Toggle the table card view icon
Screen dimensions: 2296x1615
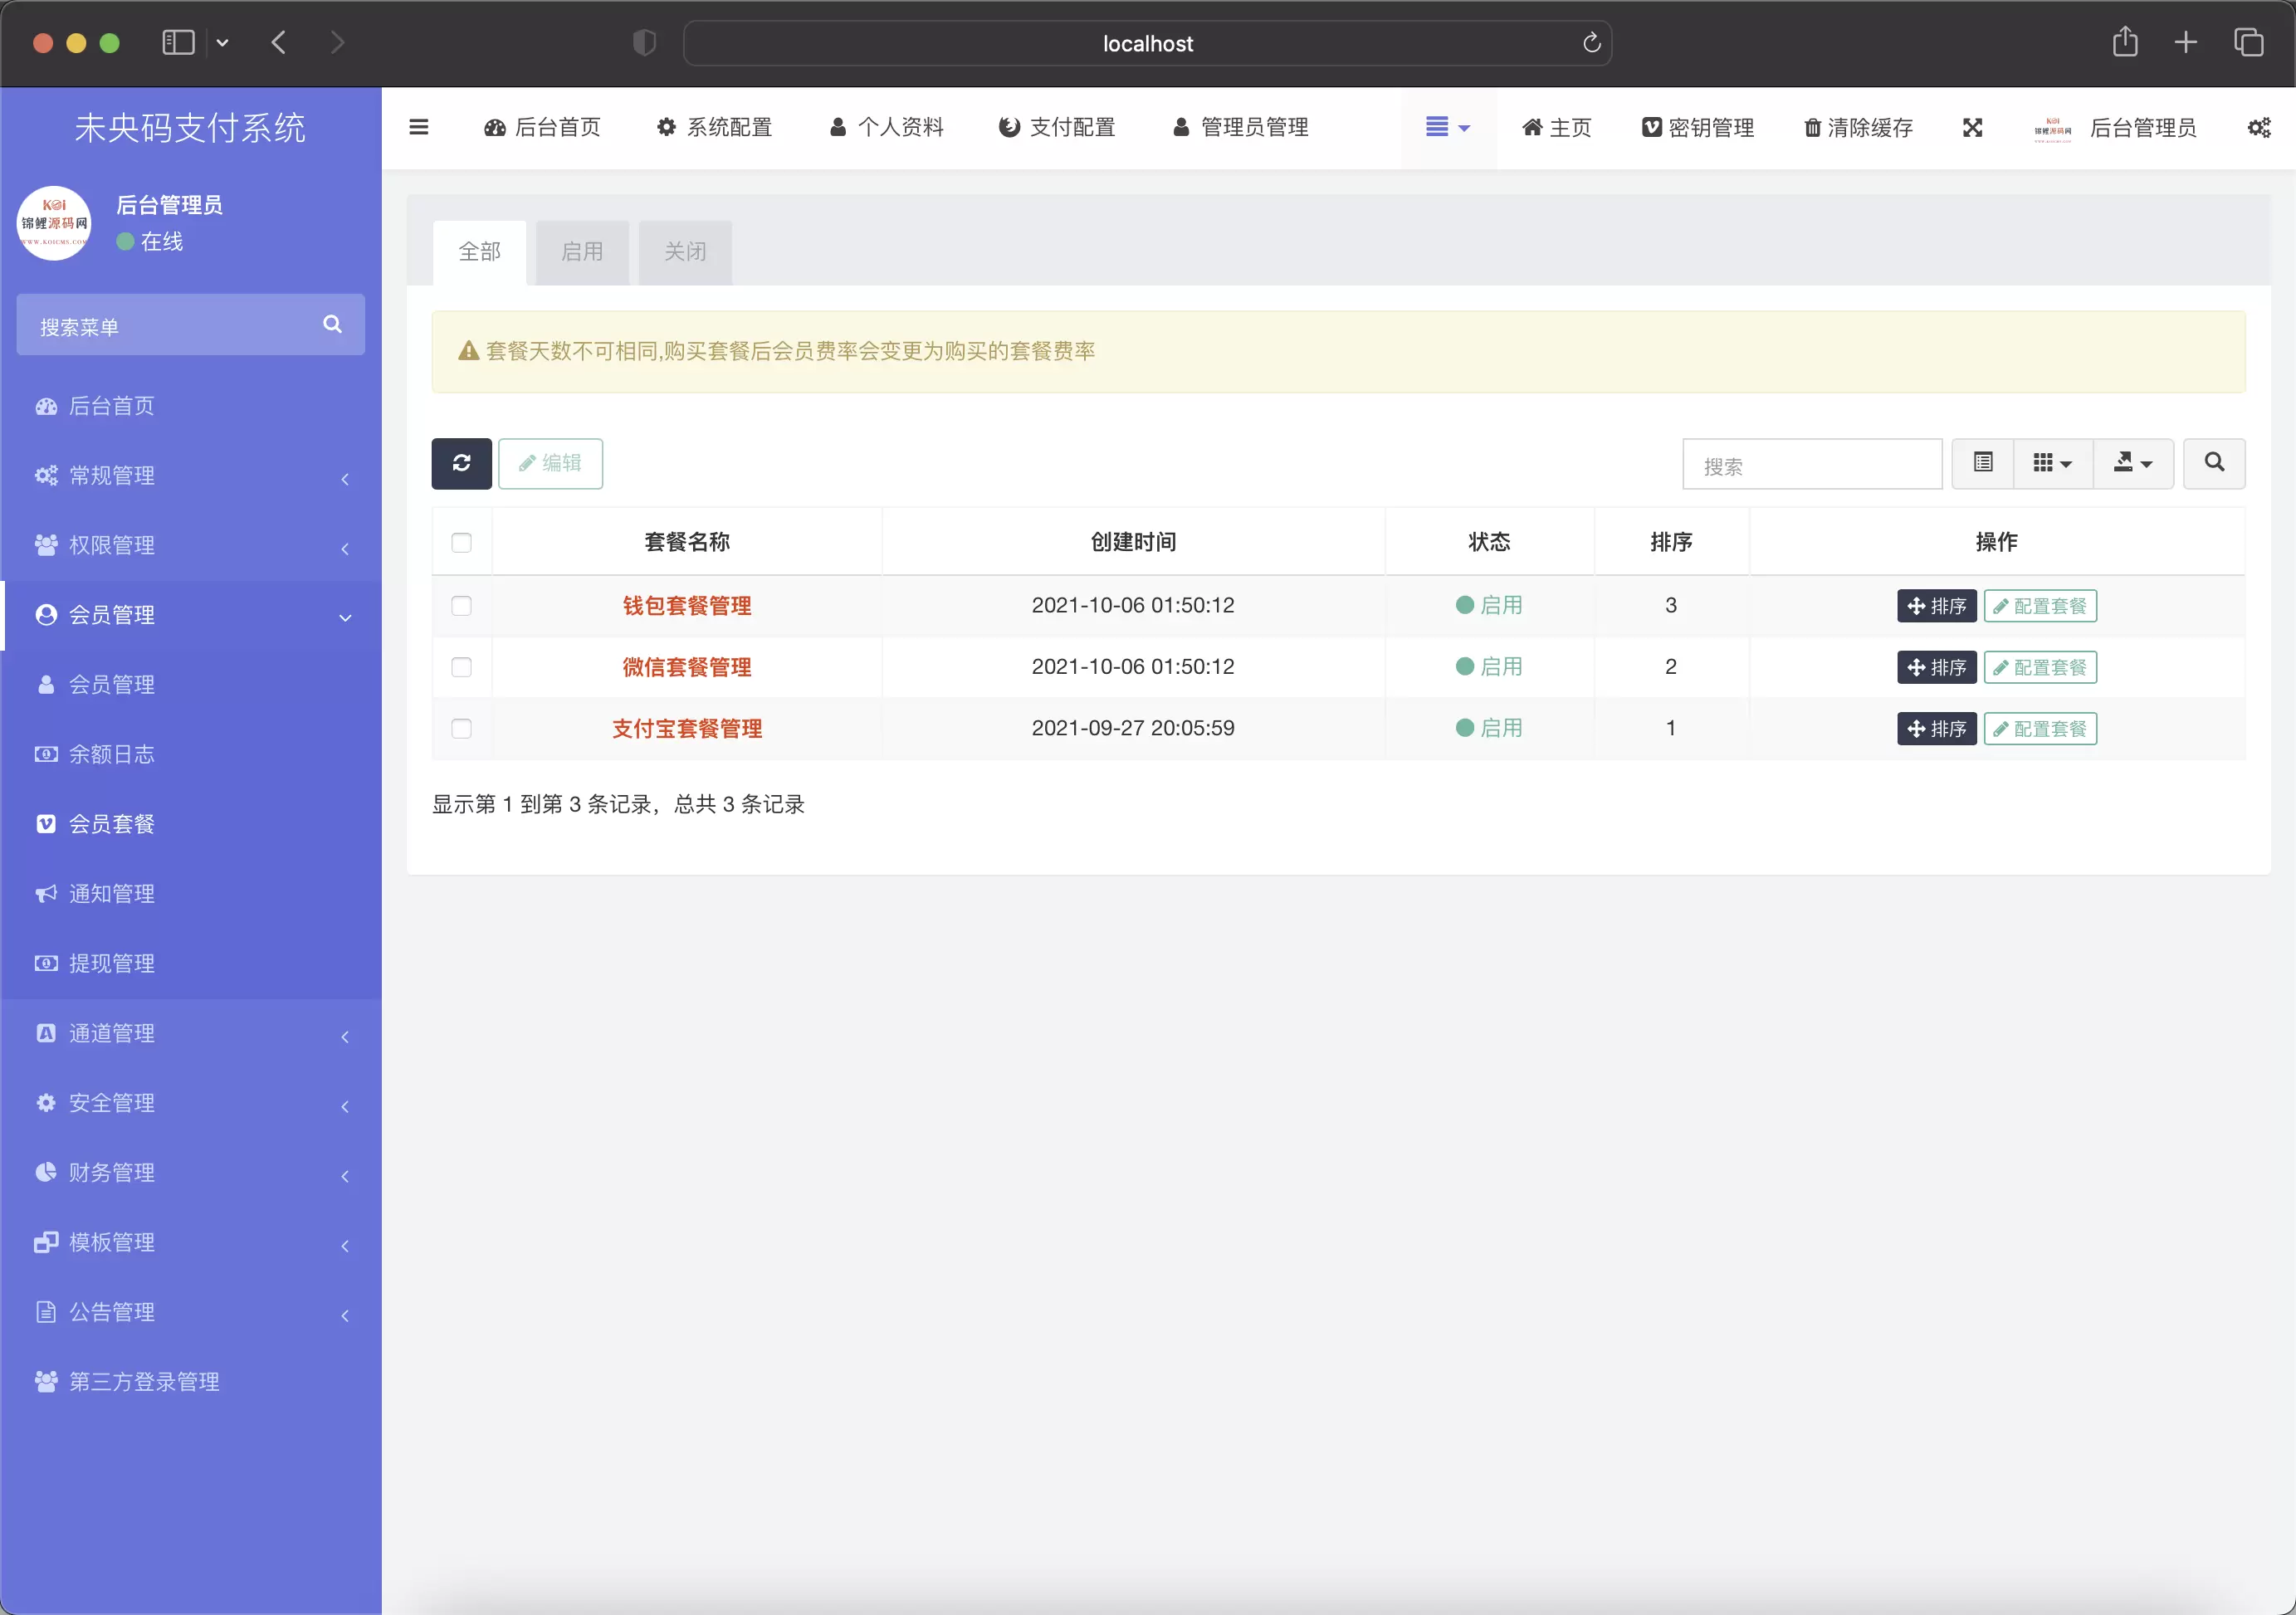(x=1983, y=463)
